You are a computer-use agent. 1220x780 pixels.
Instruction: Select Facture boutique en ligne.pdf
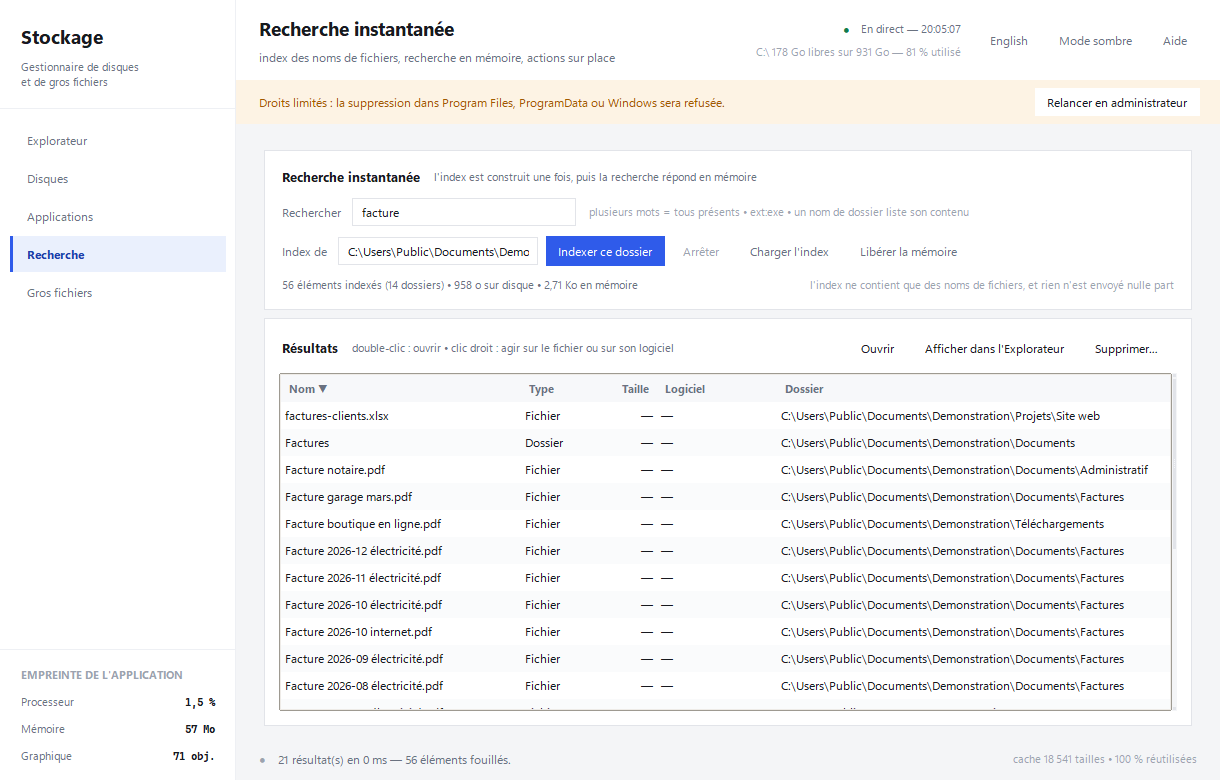pos(725,524)
